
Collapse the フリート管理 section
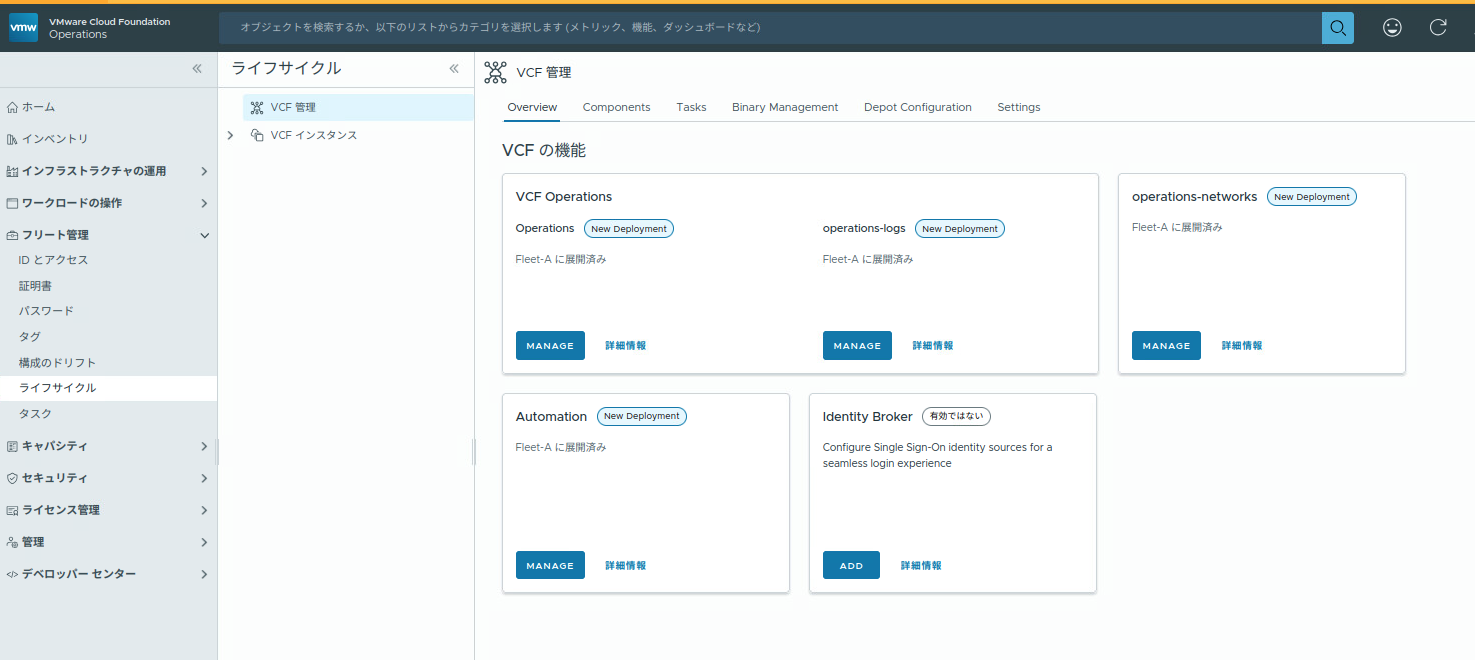(204, 235)
